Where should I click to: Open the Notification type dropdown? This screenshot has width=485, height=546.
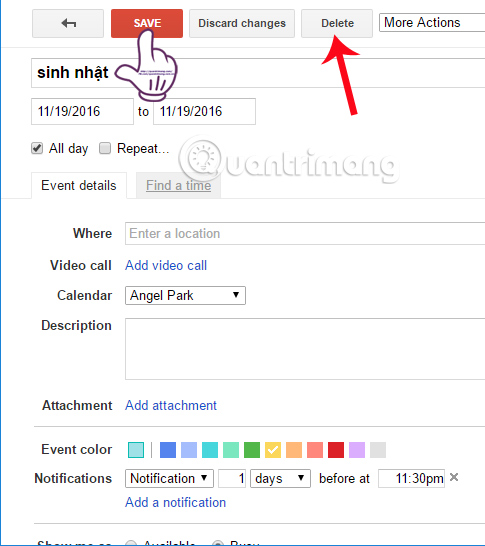click(x=169, y=478)
